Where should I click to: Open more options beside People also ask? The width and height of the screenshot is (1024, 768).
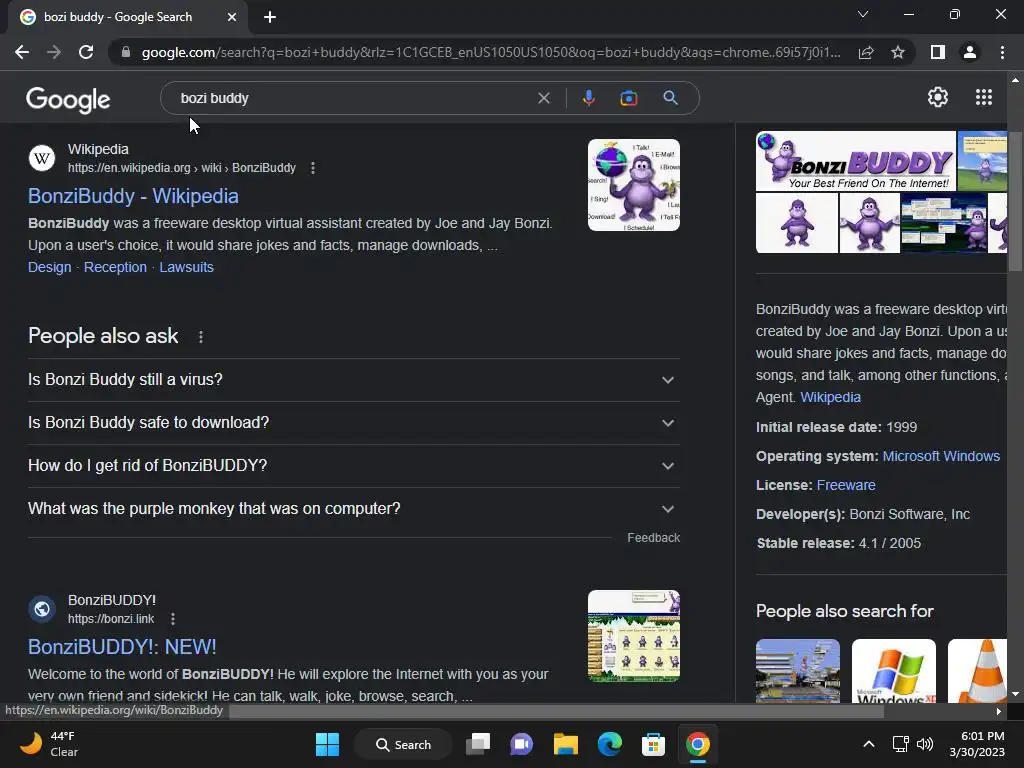click(200, 336)
